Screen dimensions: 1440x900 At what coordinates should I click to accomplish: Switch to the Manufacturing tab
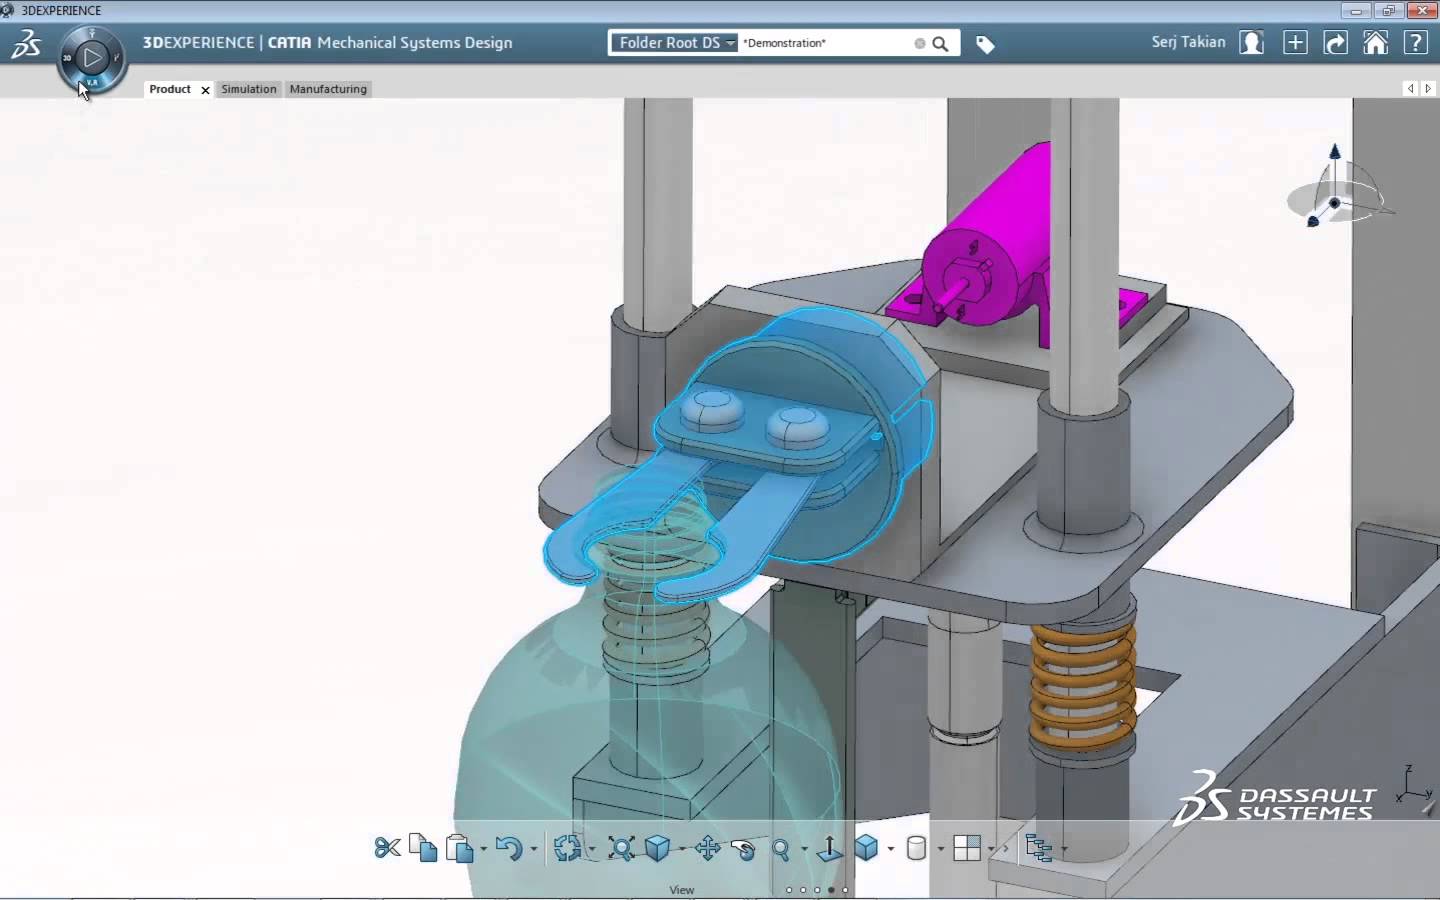coord(328,89)
